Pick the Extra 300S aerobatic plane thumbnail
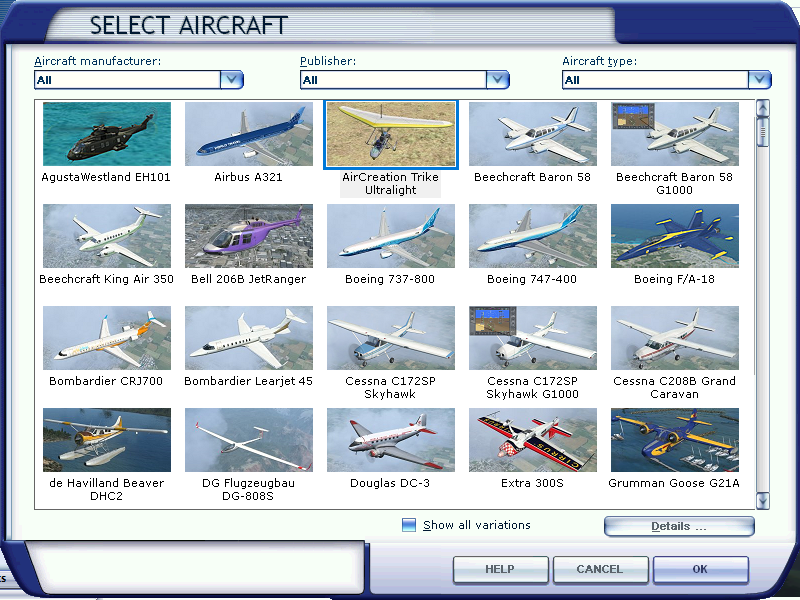Viewport: 800px width, 600px height. tap(533, 440)
